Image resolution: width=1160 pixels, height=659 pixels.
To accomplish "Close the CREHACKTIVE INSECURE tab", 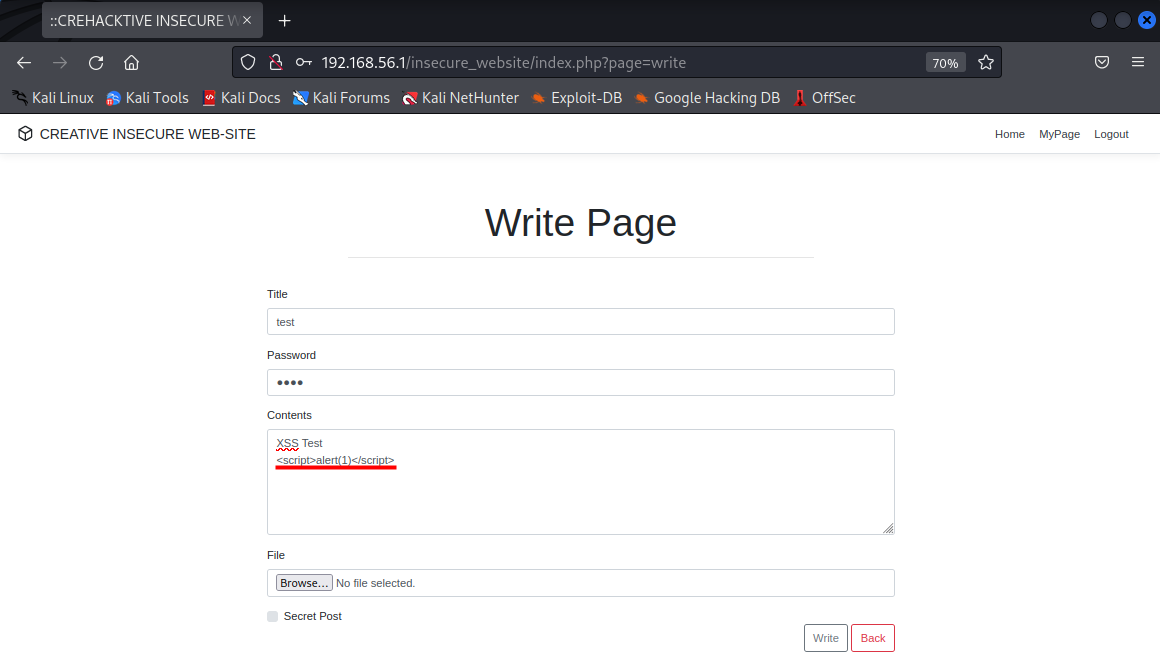I will click(247, 21).
